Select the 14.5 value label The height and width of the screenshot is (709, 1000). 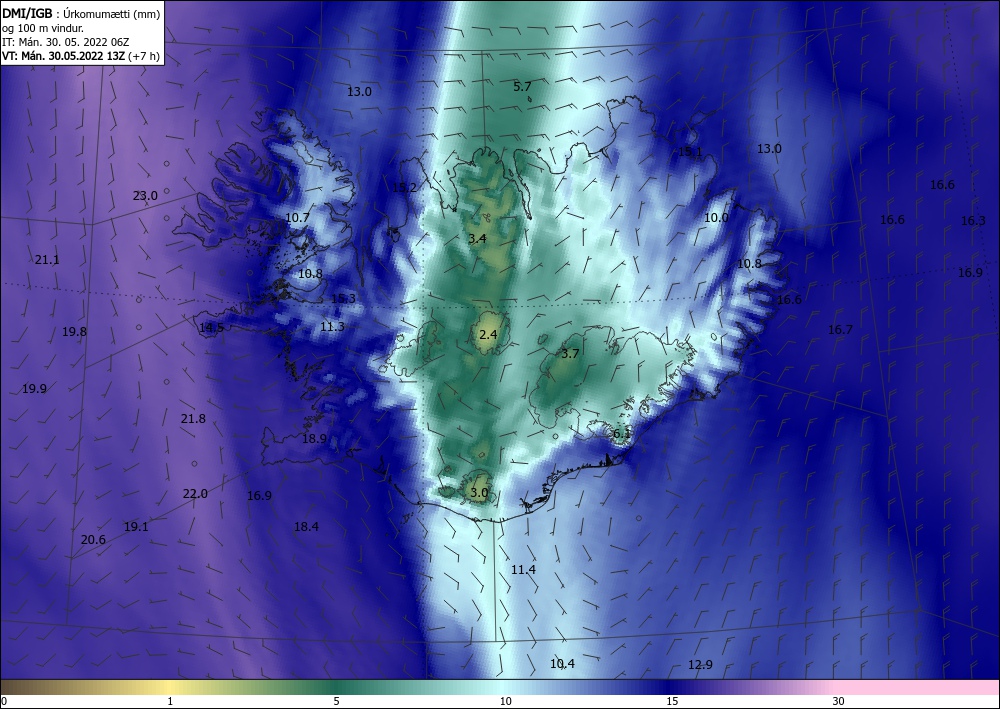point(211,328)
